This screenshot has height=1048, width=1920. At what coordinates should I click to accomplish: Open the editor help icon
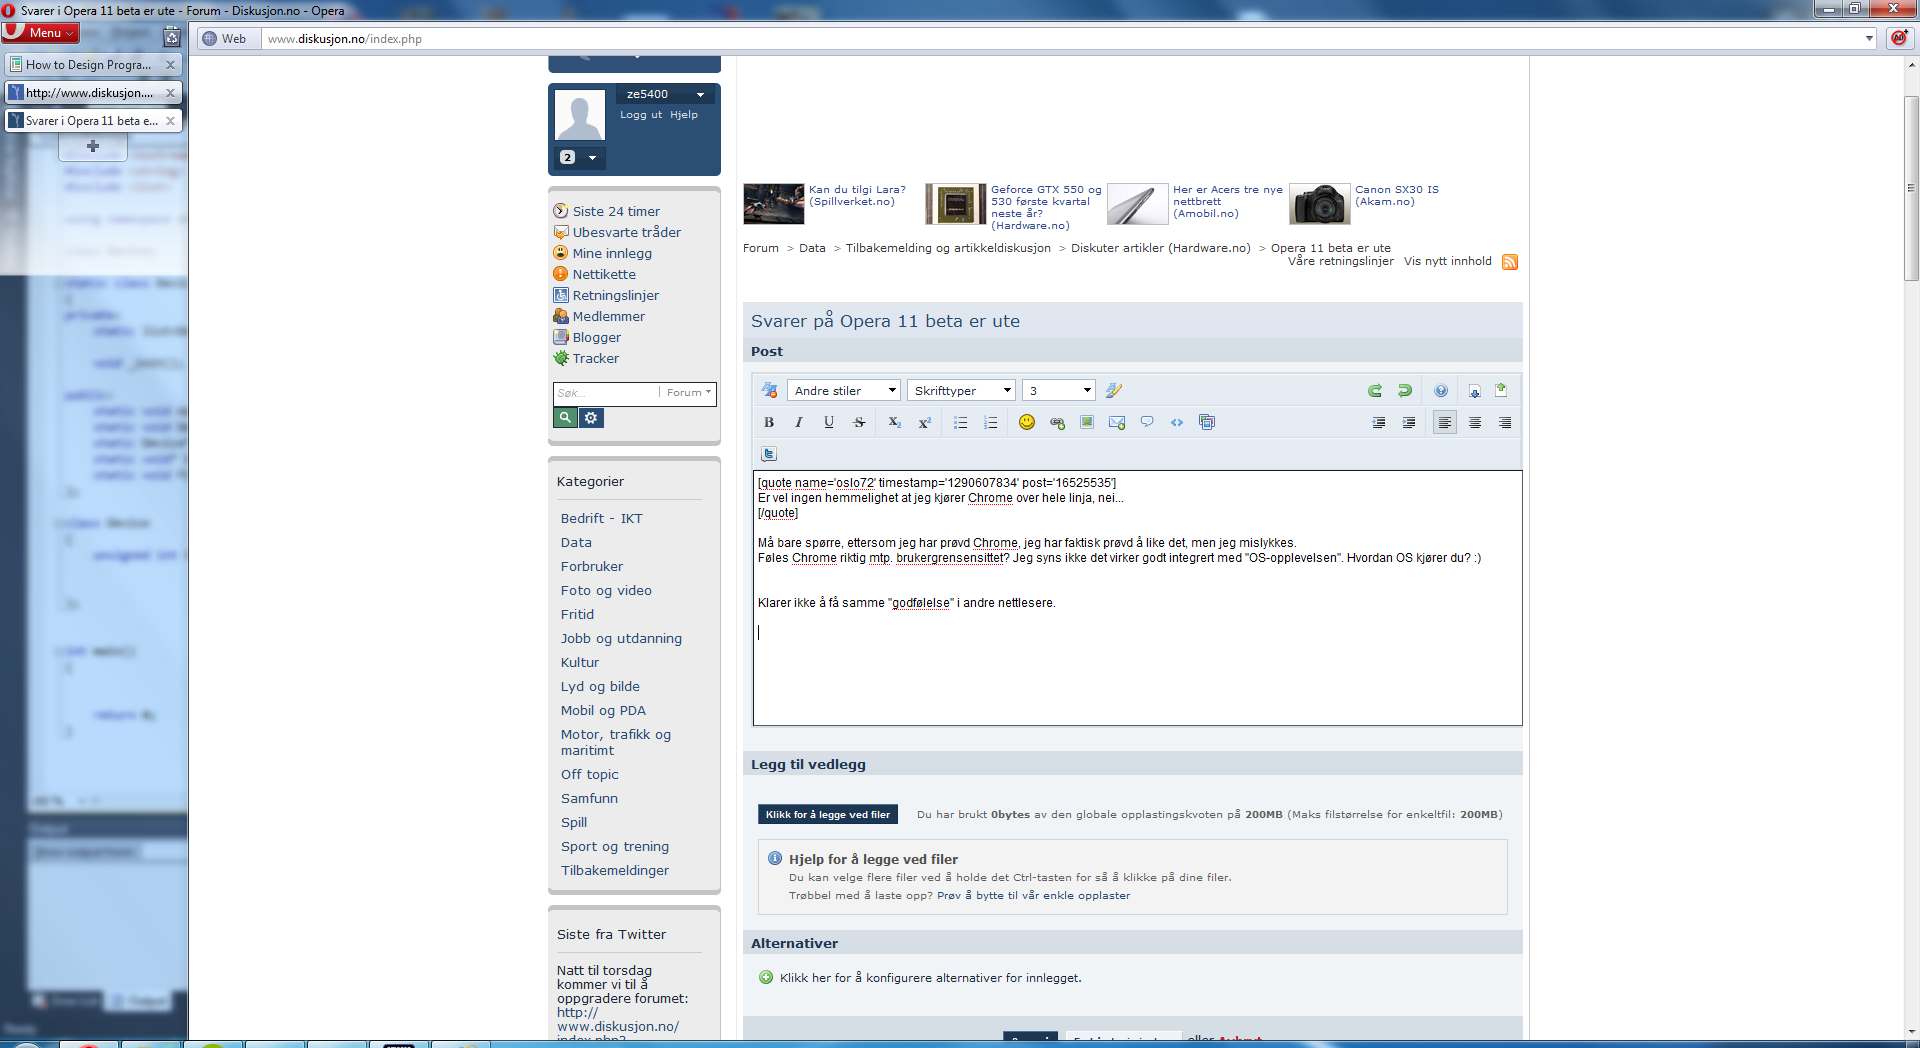[1441, 391]
